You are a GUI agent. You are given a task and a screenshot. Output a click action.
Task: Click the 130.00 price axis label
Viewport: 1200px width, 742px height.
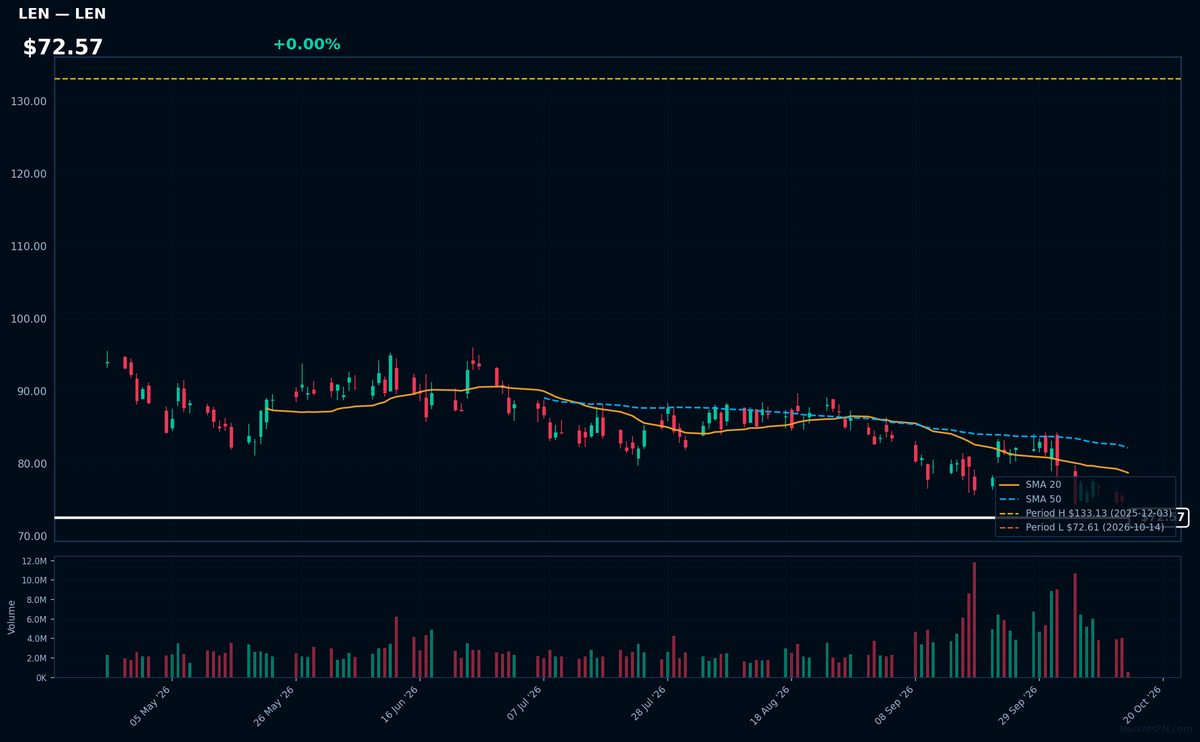point(30,101)
